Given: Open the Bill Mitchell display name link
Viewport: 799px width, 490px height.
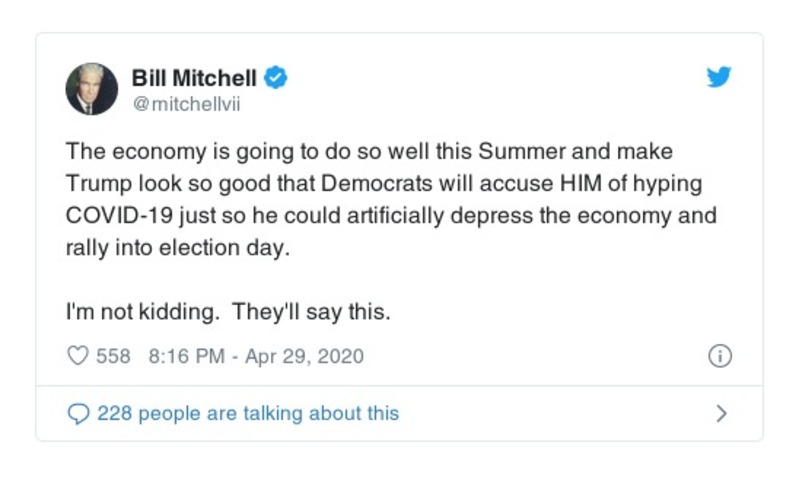Looking at the screenshot, I should point(194,77).
